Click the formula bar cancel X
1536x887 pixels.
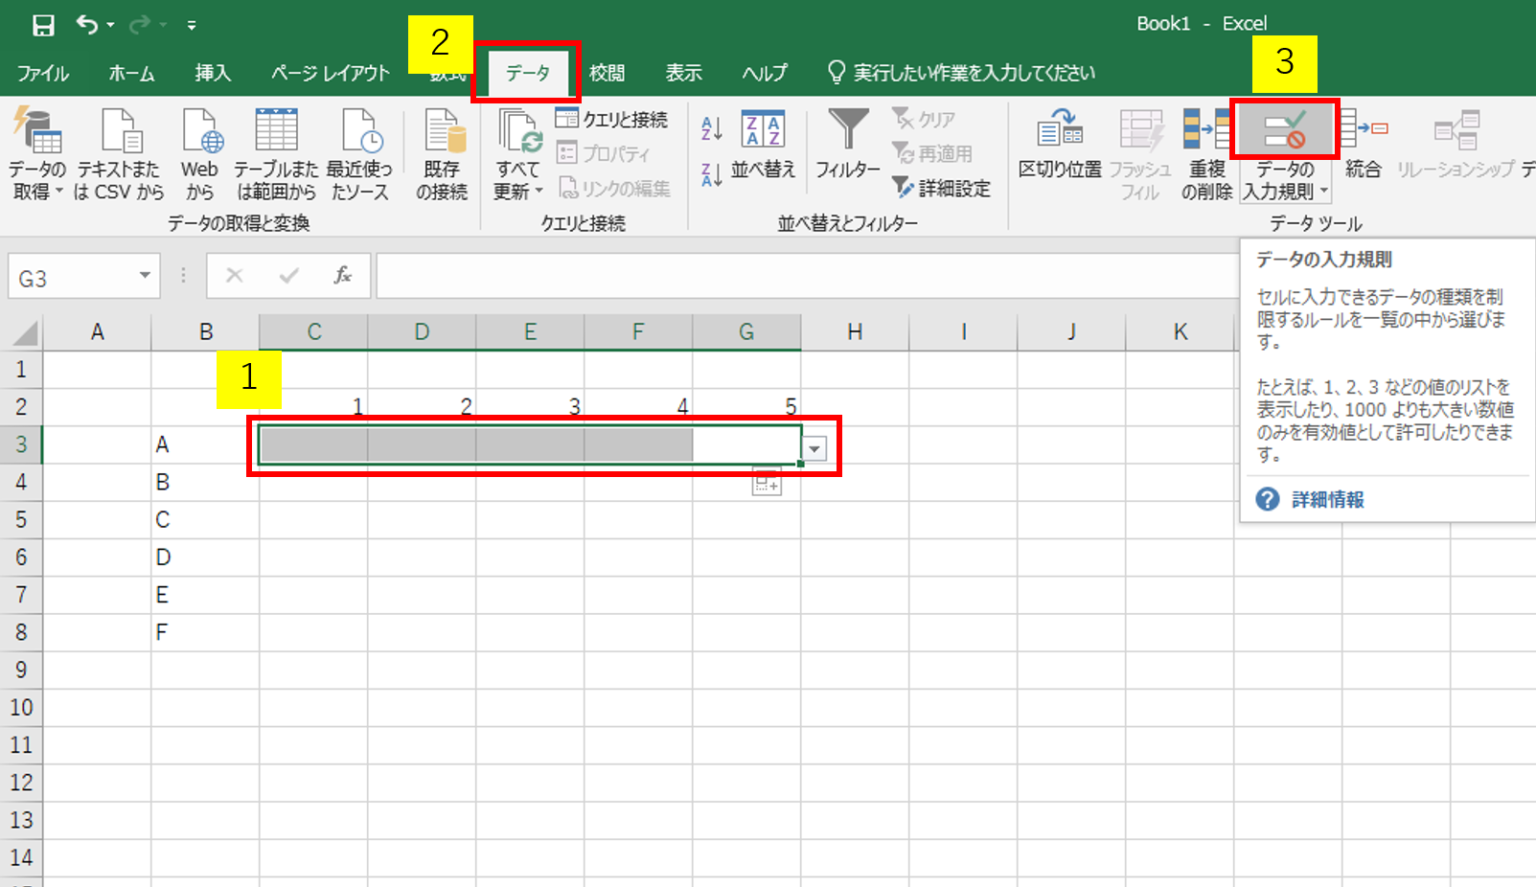(234, 276)
